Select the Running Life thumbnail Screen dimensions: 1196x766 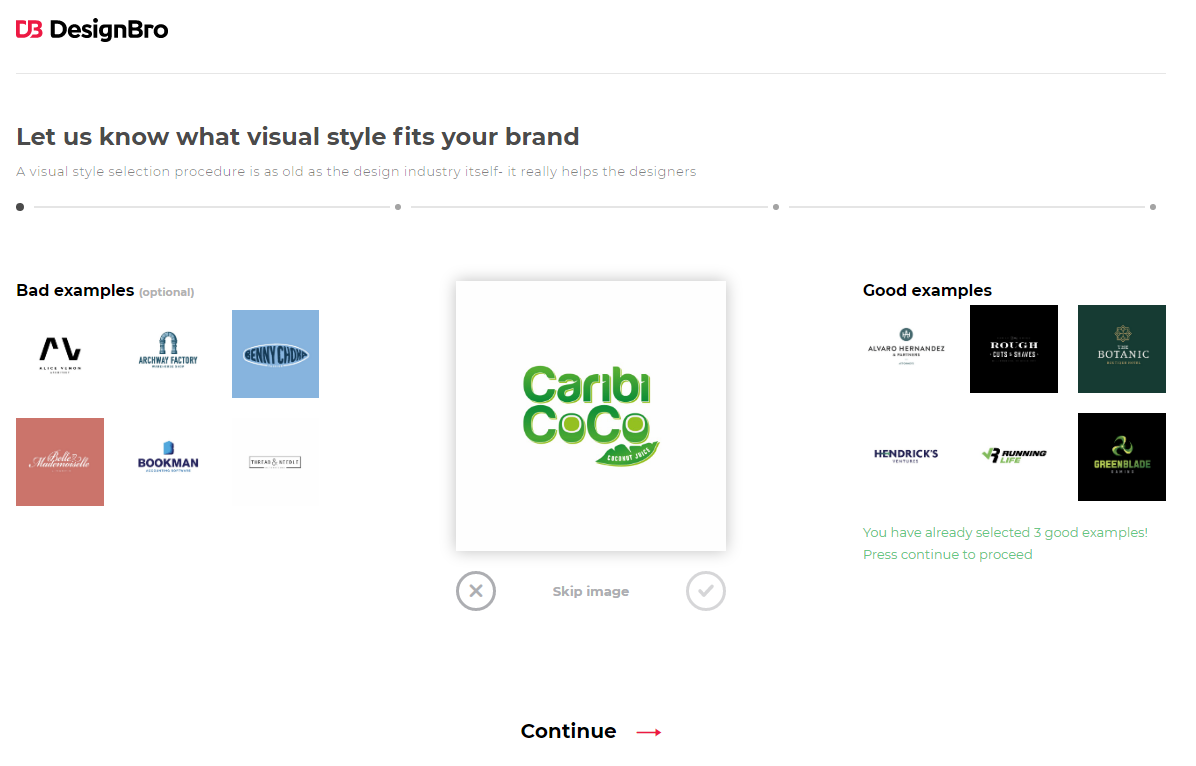point(1014,457)
